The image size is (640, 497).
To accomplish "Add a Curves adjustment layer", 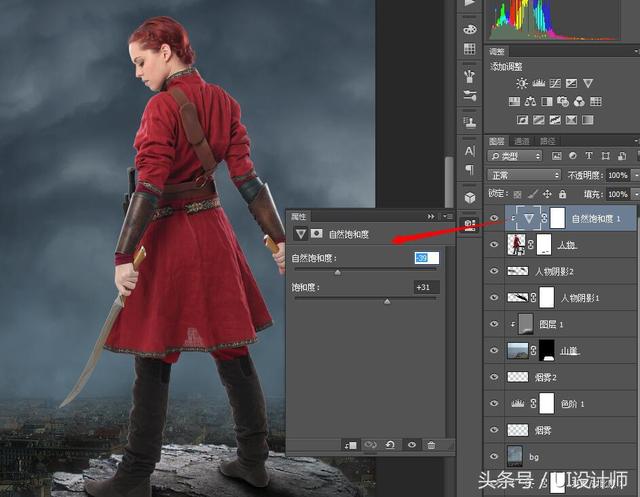I will tap(555, 83).
